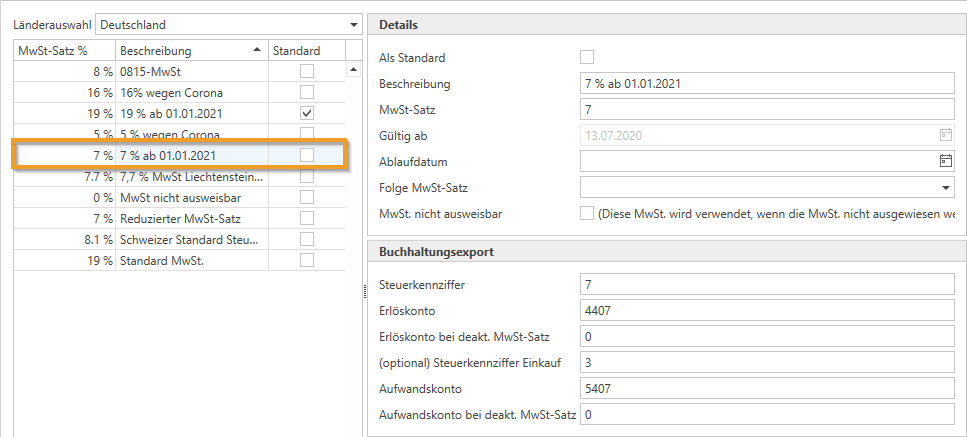Click the sort arrow in Beschreibung header
Screen dimensions: 967x437
pyautogui.click(x=255, y=50)
